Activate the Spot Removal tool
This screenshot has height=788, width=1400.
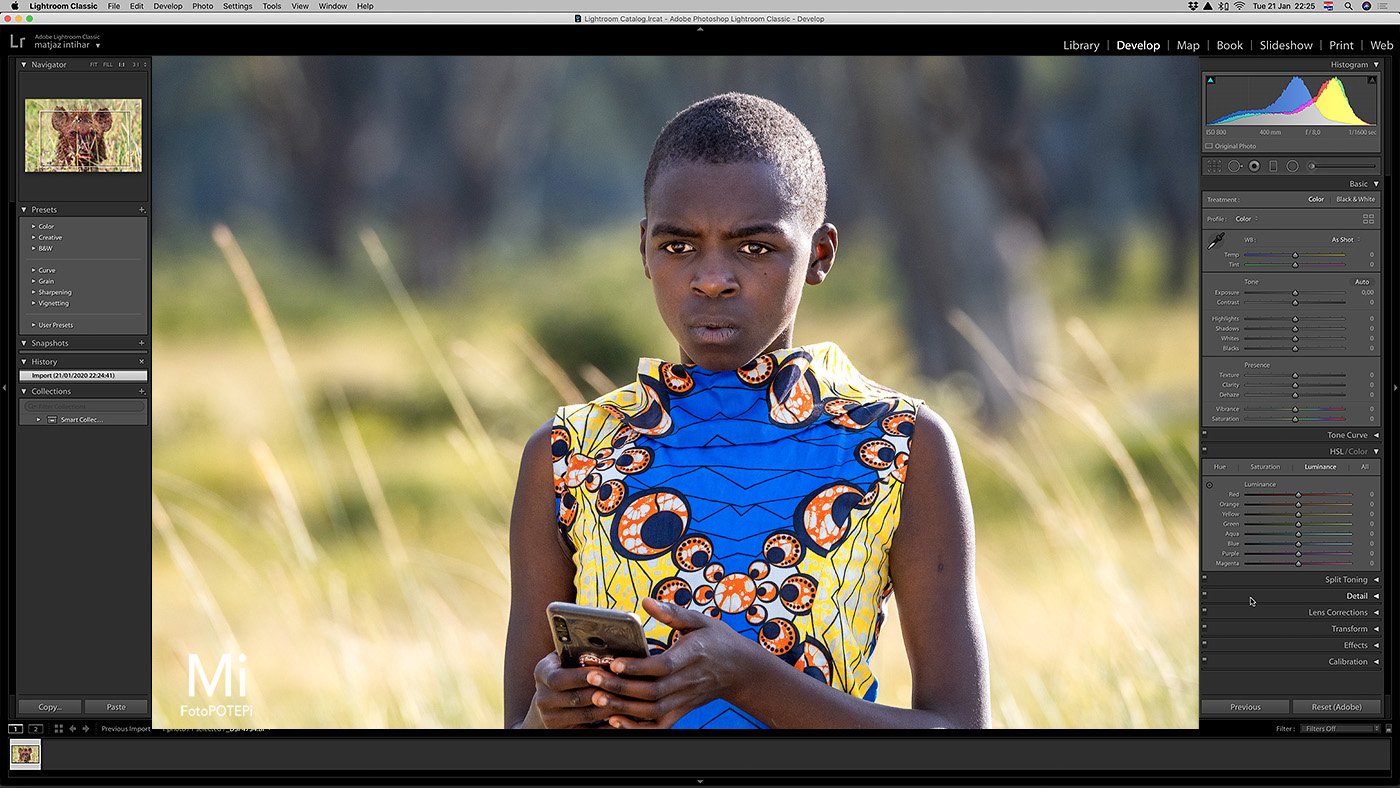coord(1234,166)
